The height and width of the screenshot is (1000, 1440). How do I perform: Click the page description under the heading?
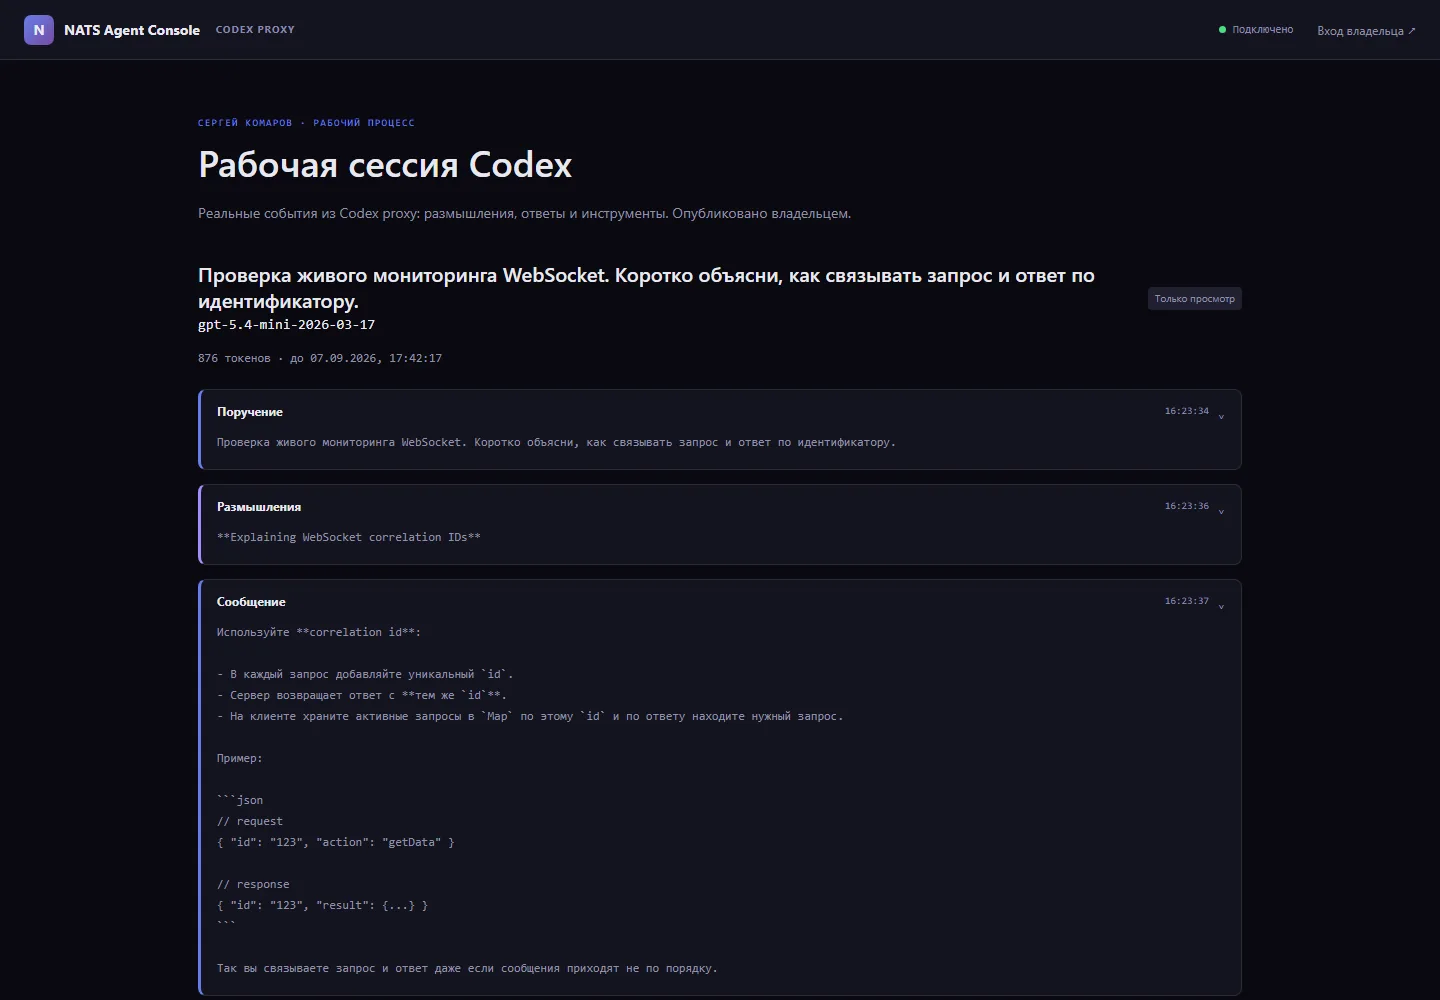click(x=525, y=213)
